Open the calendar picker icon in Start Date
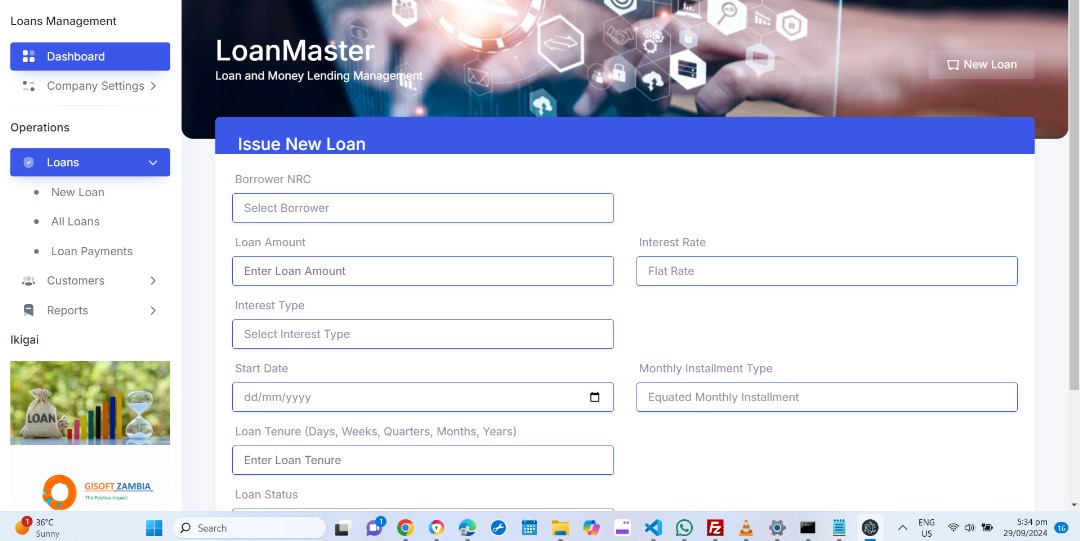Viewport: 1080px width, 541px height. (x=595, y=397)
